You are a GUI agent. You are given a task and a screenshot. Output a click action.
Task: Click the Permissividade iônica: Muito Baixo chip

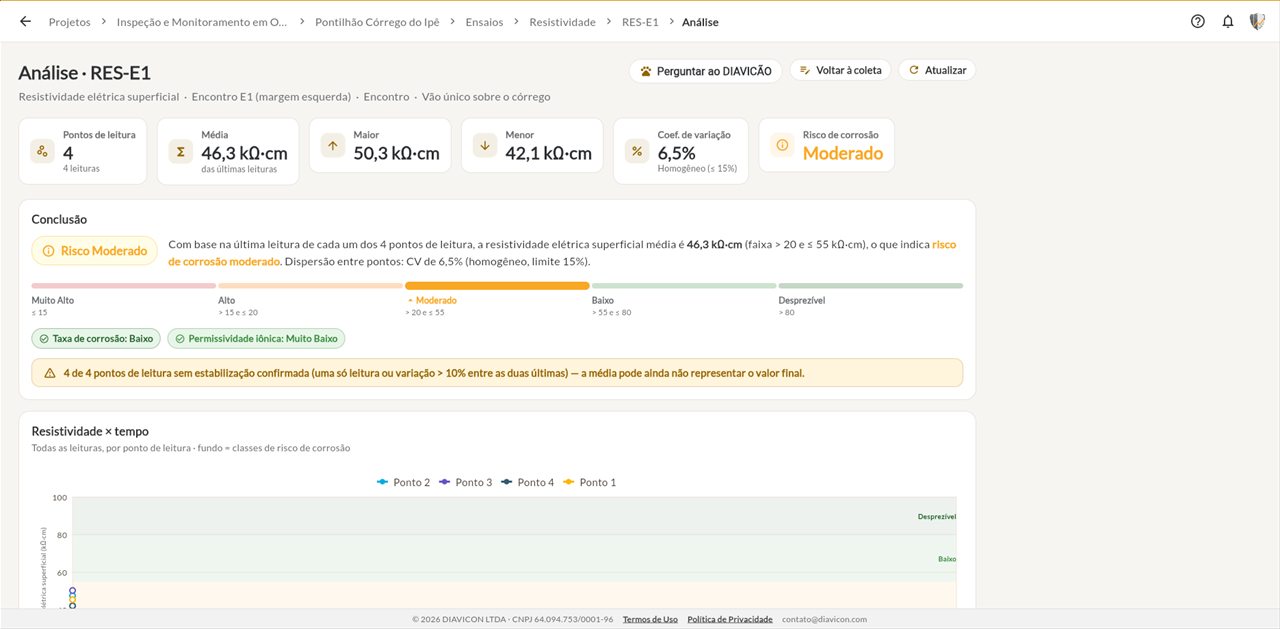coord(256,339)
